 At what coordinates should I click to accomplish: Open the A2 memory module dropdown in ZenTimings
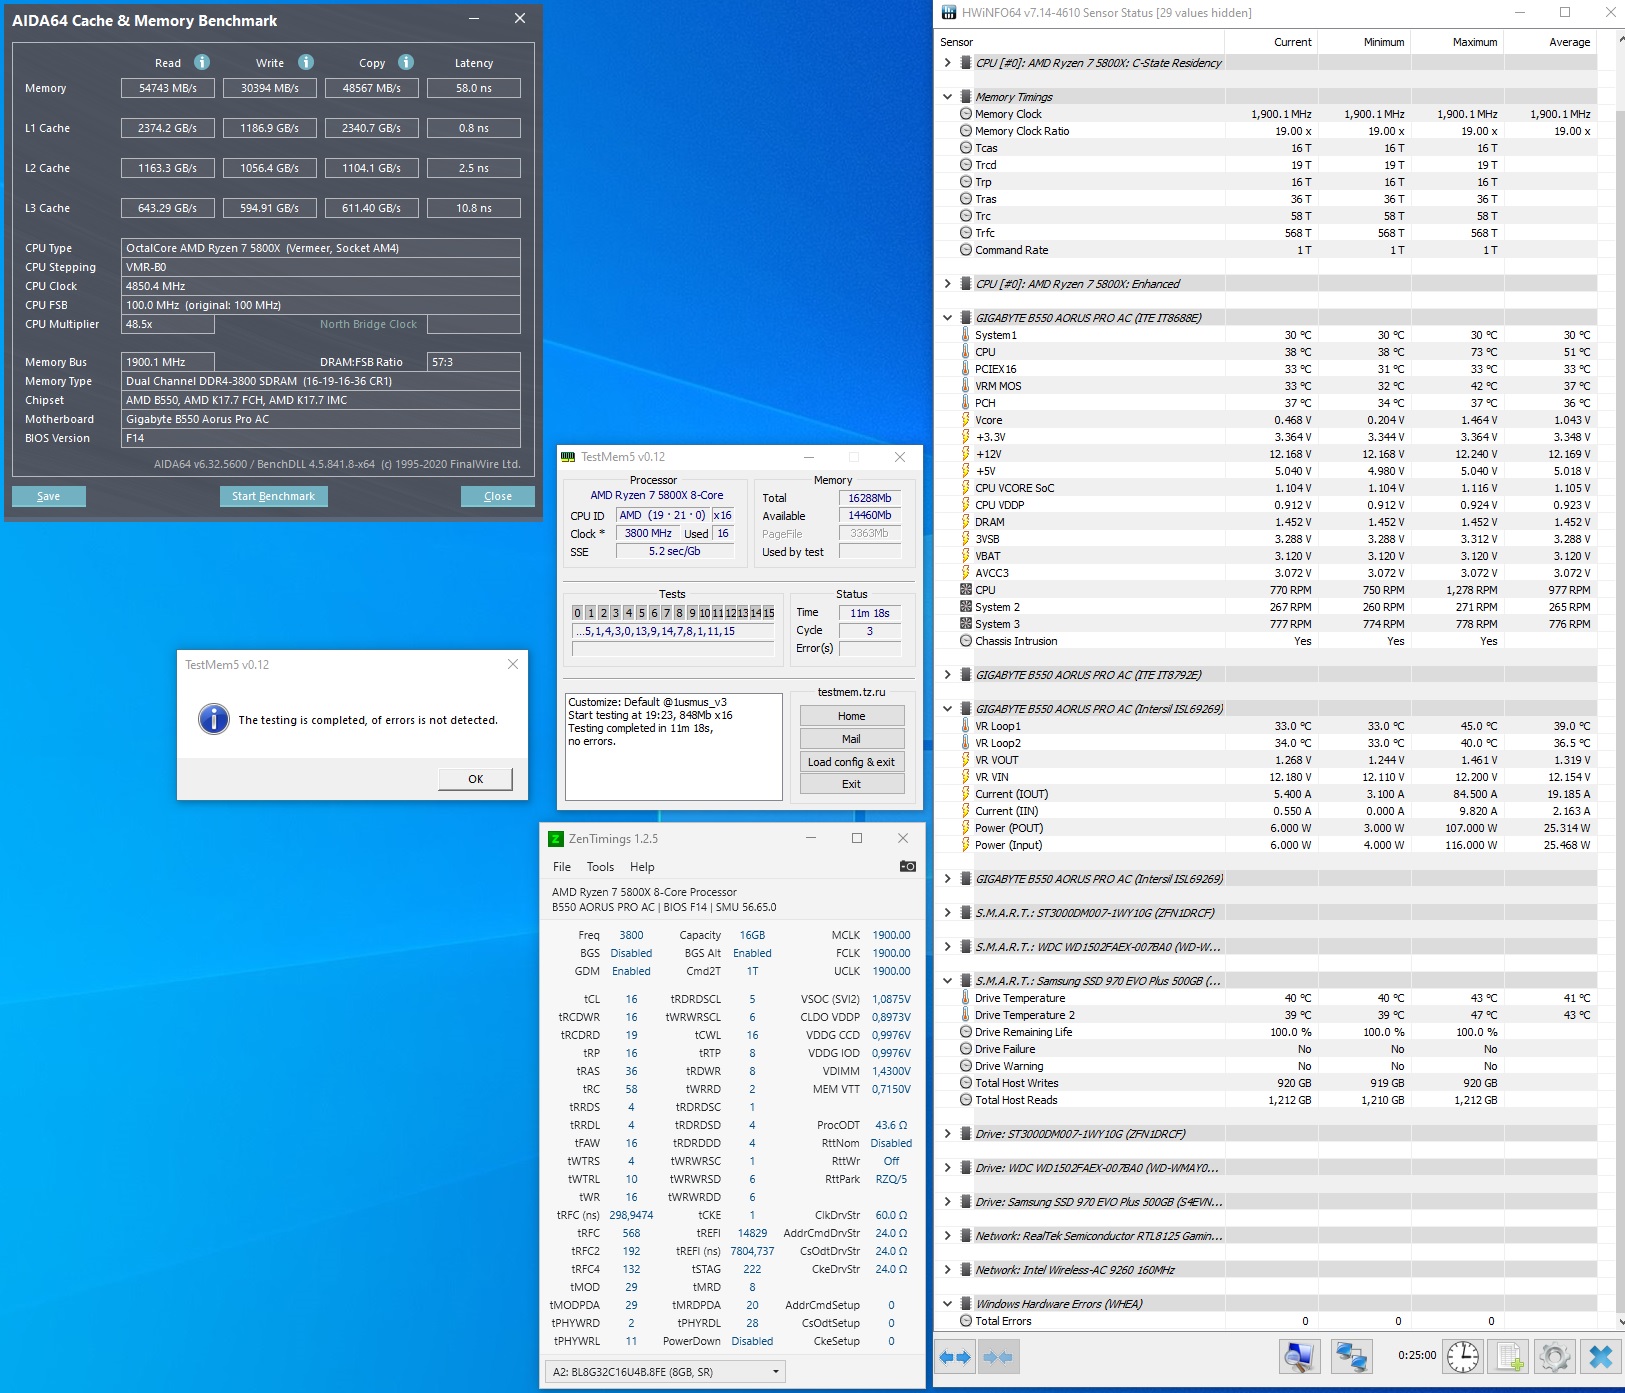pos(665,1372)
